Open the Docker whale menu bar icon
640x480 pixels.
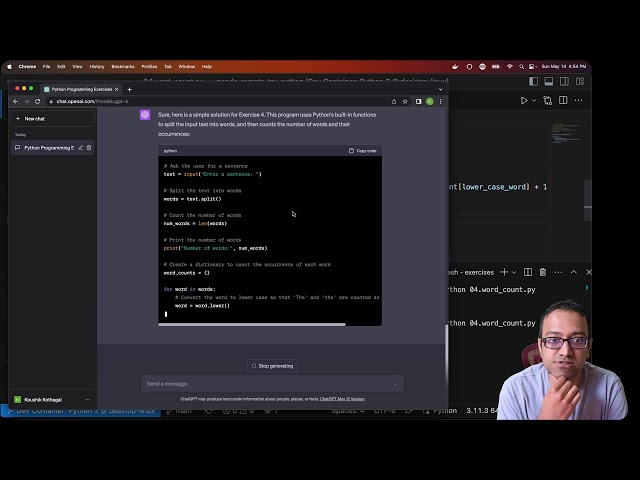tap(455, 67)
